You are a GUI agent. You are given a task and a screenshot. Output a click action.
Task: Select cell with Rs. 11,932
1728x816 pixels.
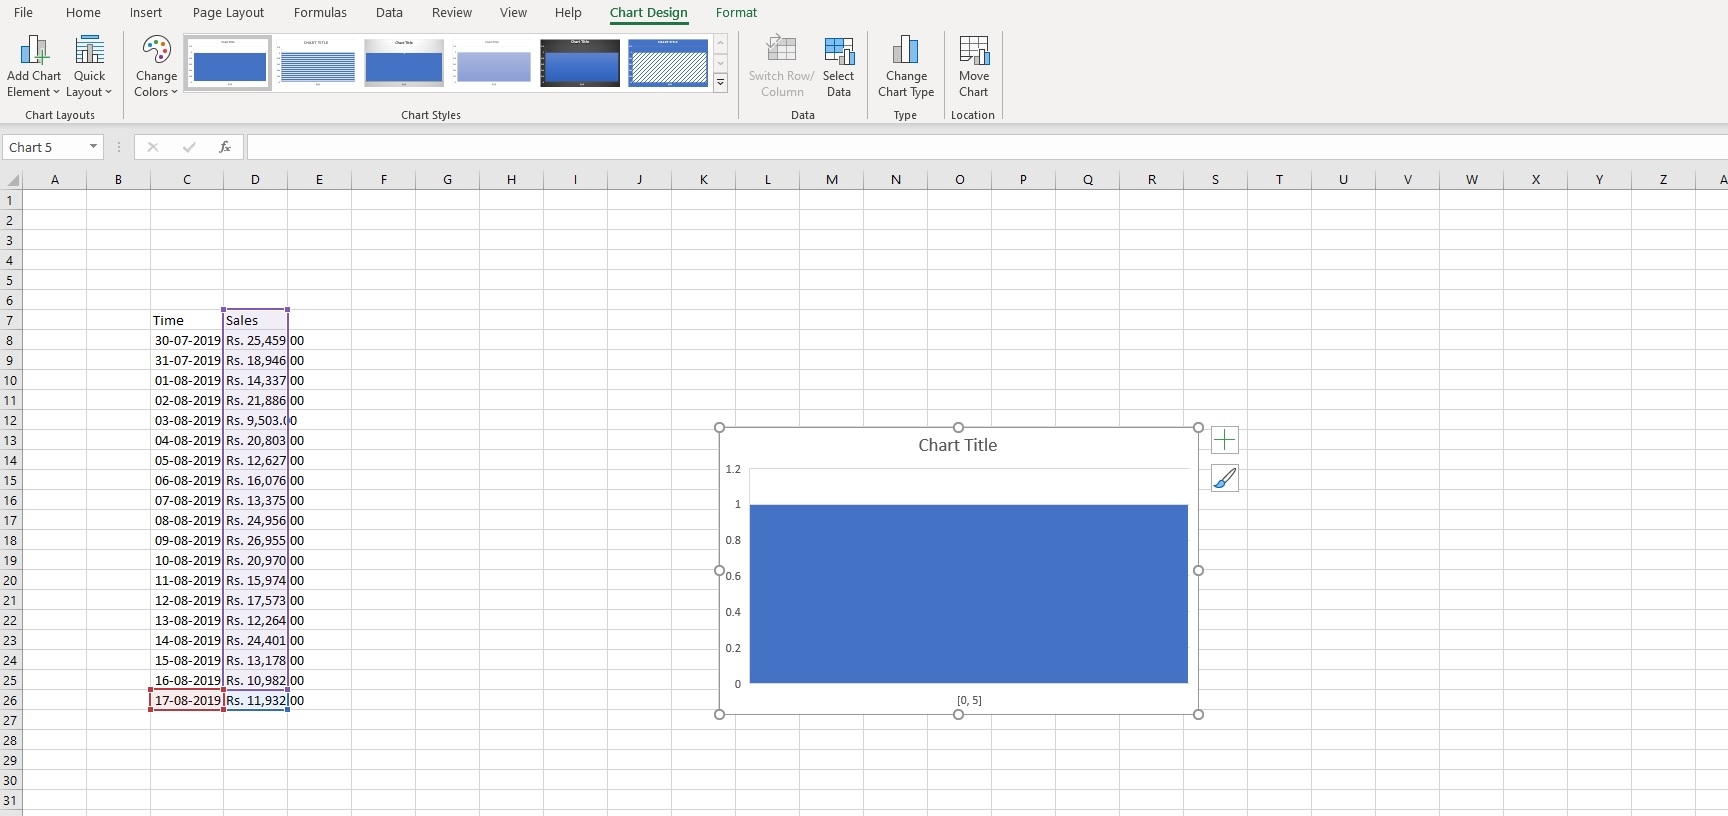coord(255,700)
